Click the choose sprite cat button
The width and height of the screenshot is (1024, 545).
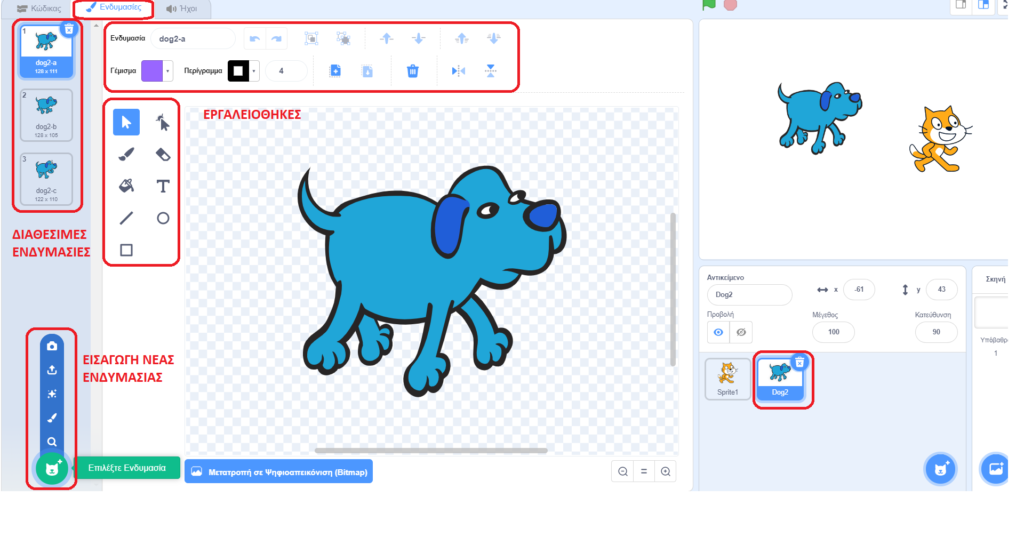(x=940, y=469)
